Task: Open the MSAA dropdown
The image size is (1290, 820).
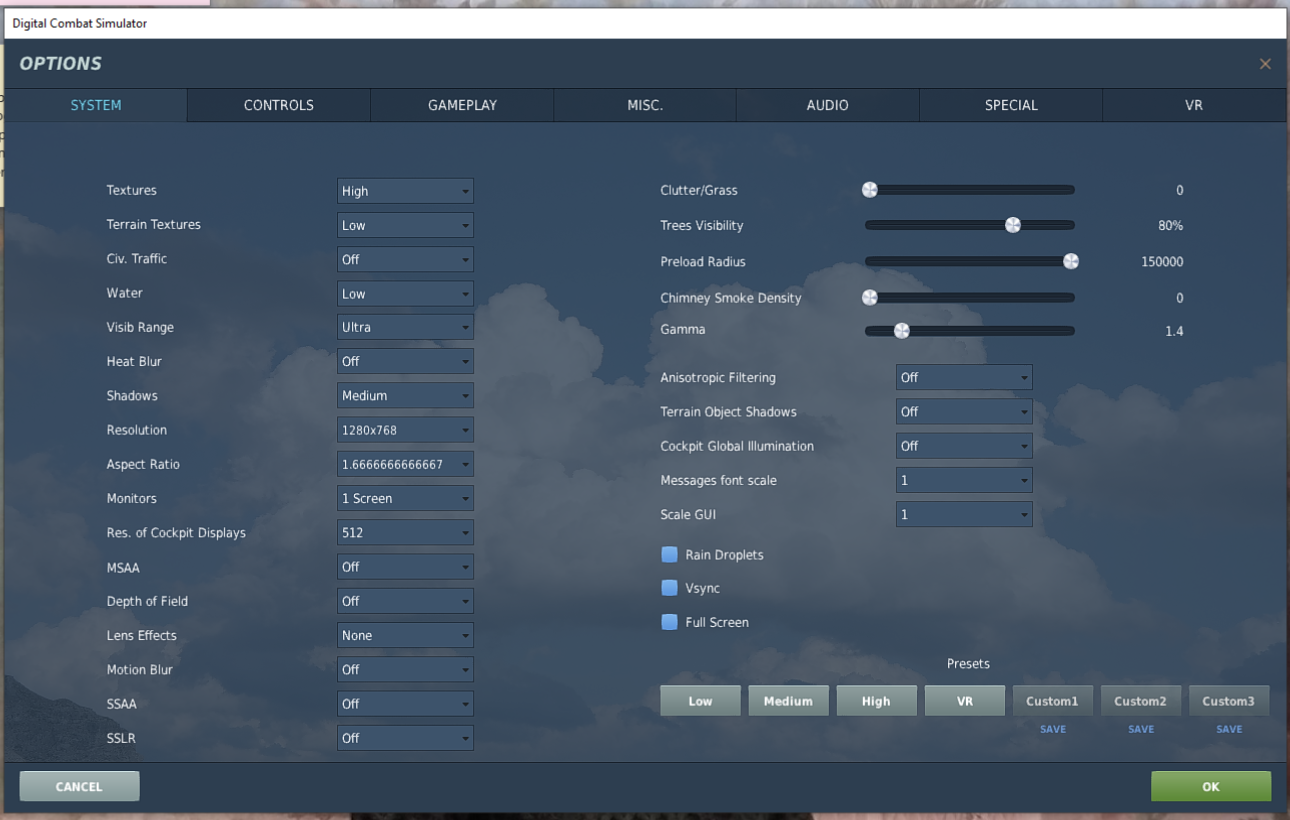Action: pyautogui.click(x=405, y=567)
